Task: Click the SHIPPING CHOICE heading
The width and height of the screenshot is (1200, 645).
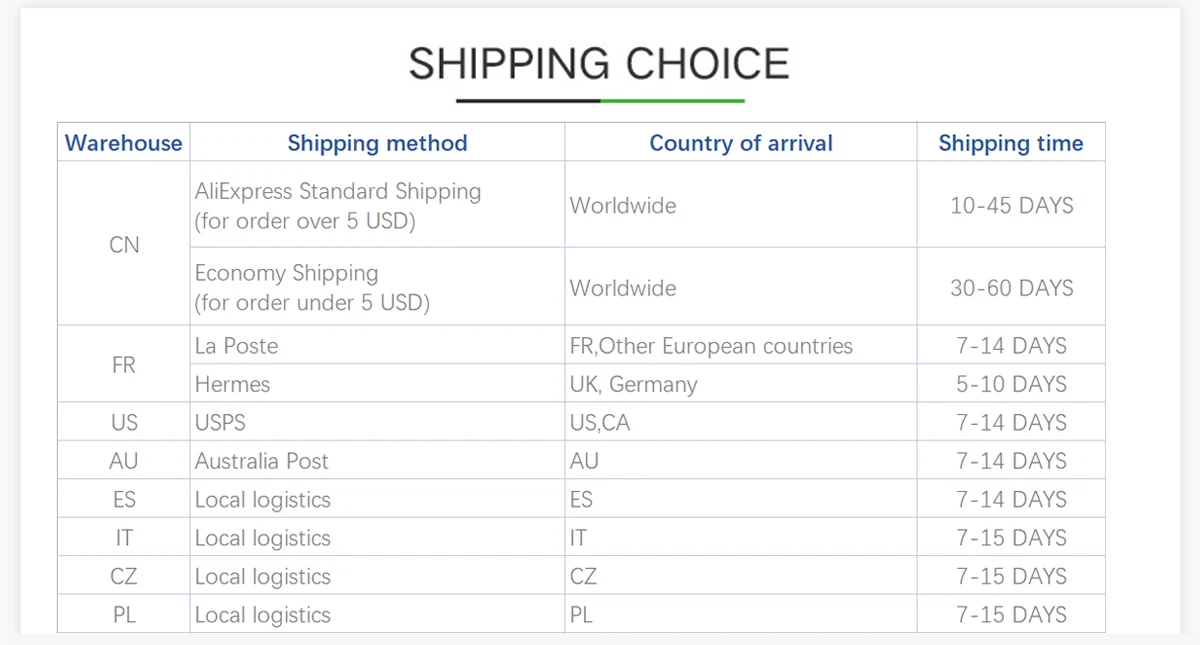Action: (599, 64)
